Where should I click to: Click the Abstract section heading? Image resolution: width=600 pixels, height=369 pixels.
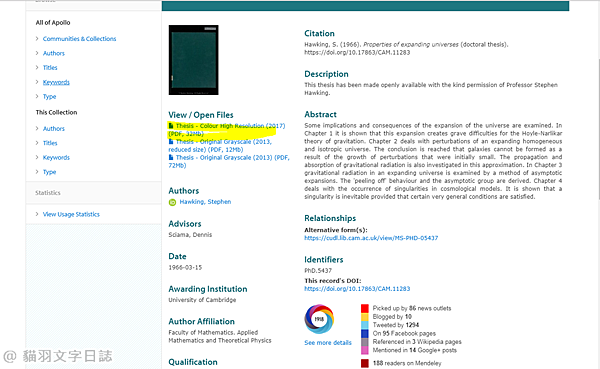tap(321, 114)
